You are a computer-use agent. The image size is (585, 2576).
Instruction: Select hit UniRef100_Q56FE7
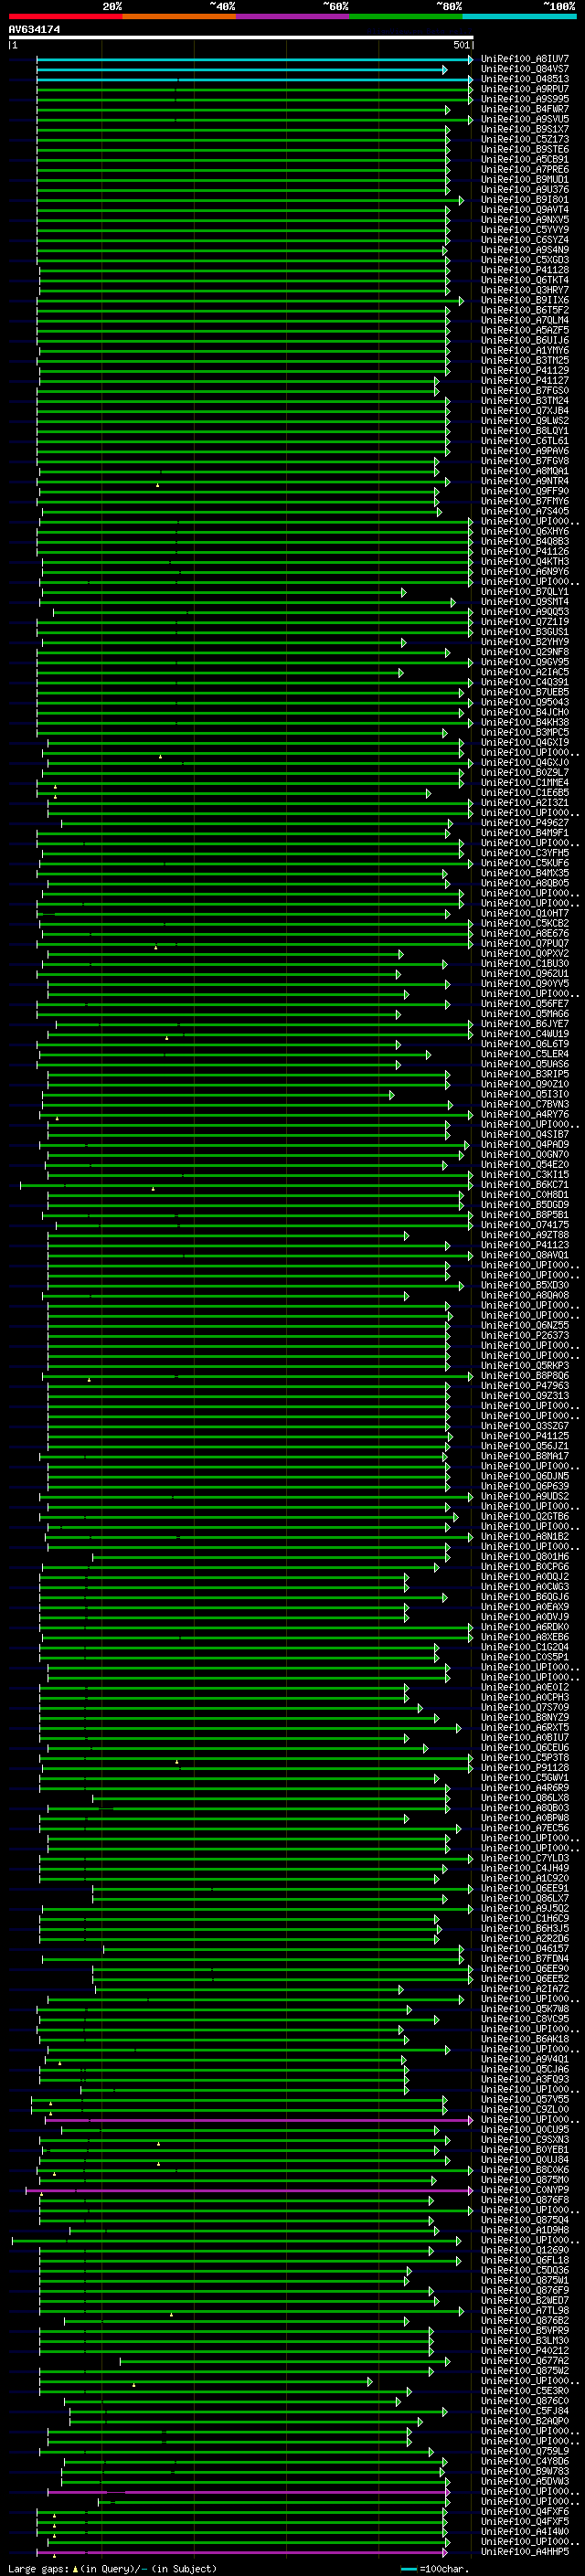click(524, 1003)
